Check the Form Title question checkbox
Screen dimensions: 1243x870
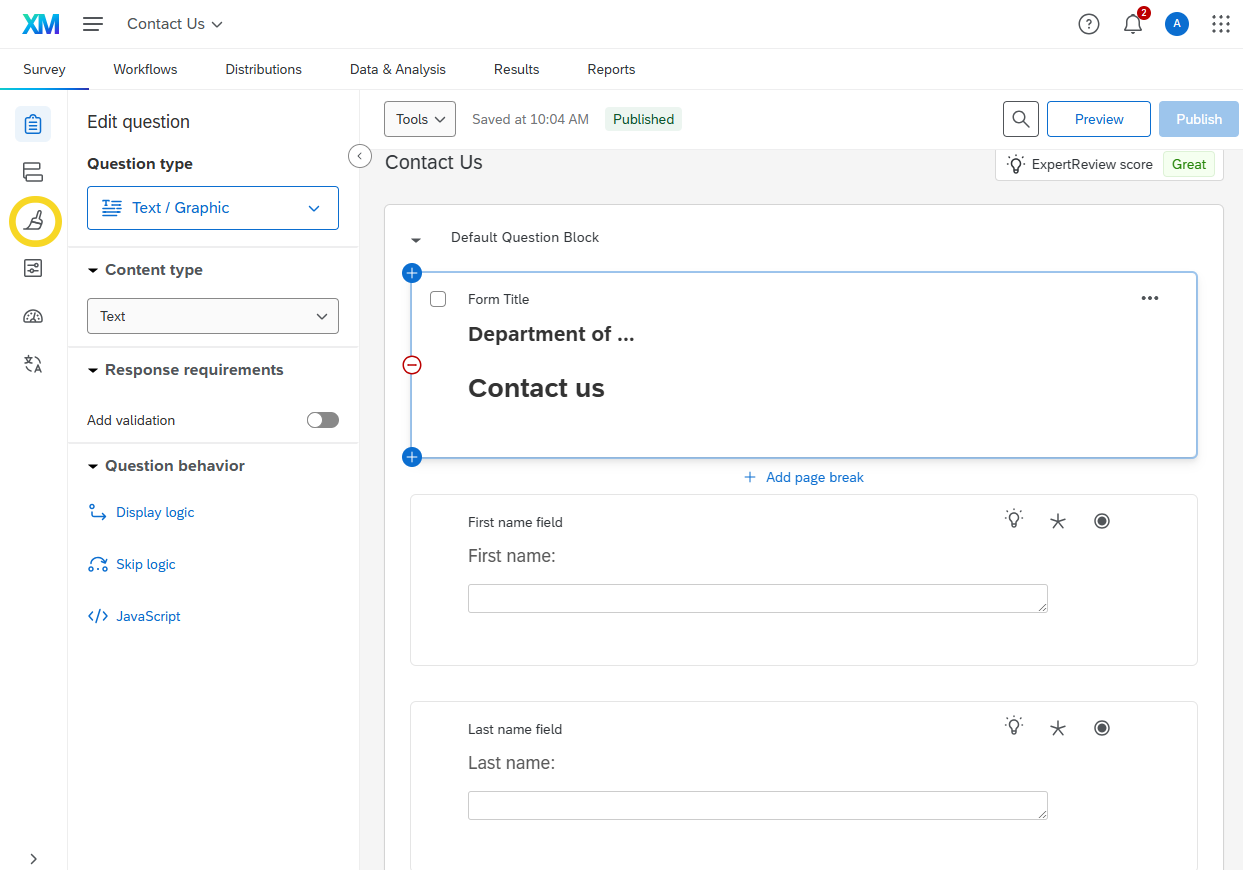coord(438,299)
